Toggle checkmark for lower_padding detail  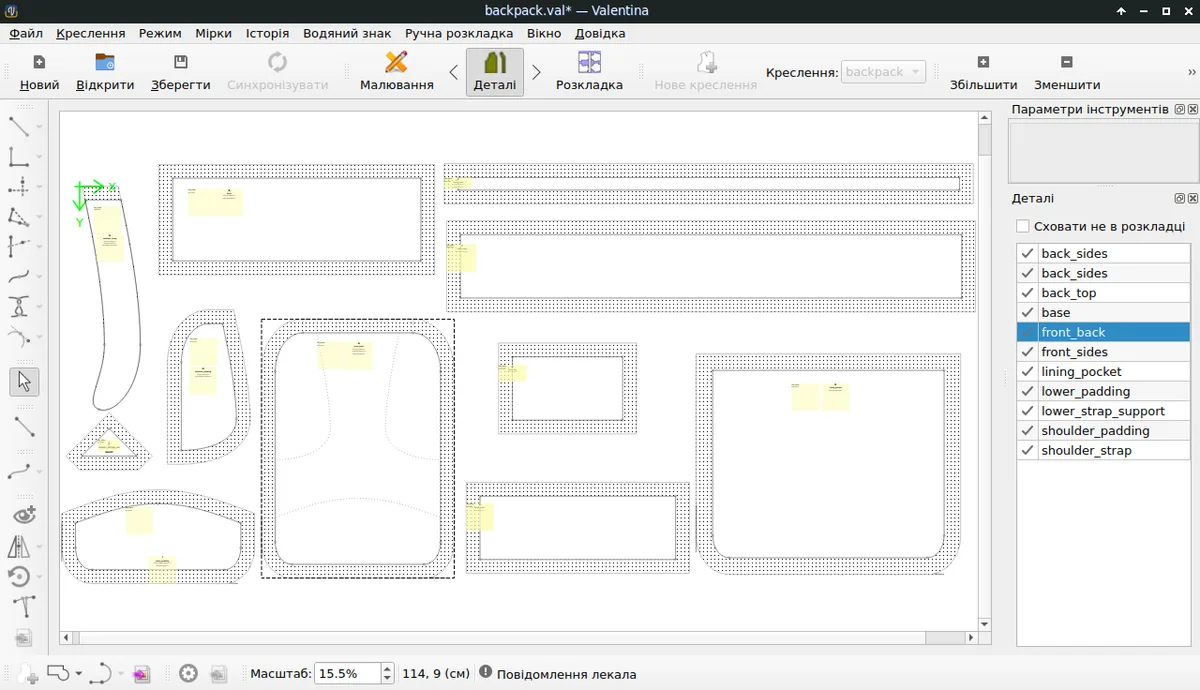pyautogui.click(x=1027, y=391)
